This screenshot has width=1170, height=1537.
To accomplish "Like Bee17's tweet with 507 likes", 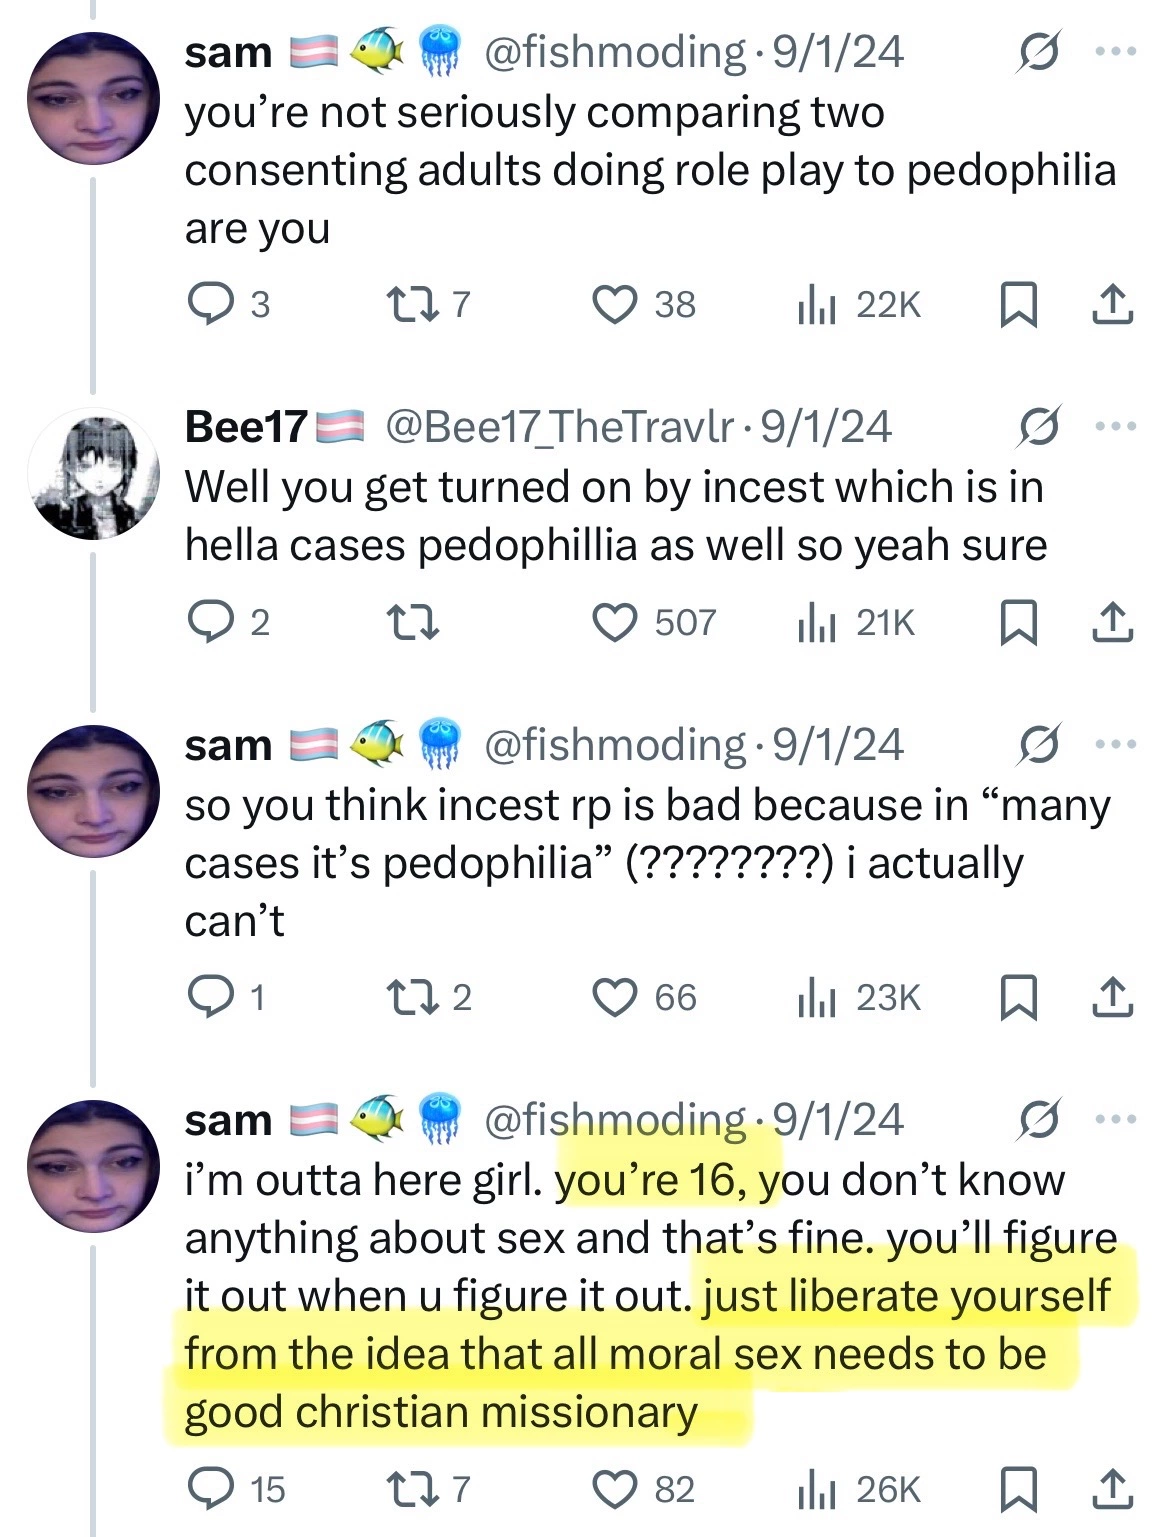I will [x=616, y=623].
